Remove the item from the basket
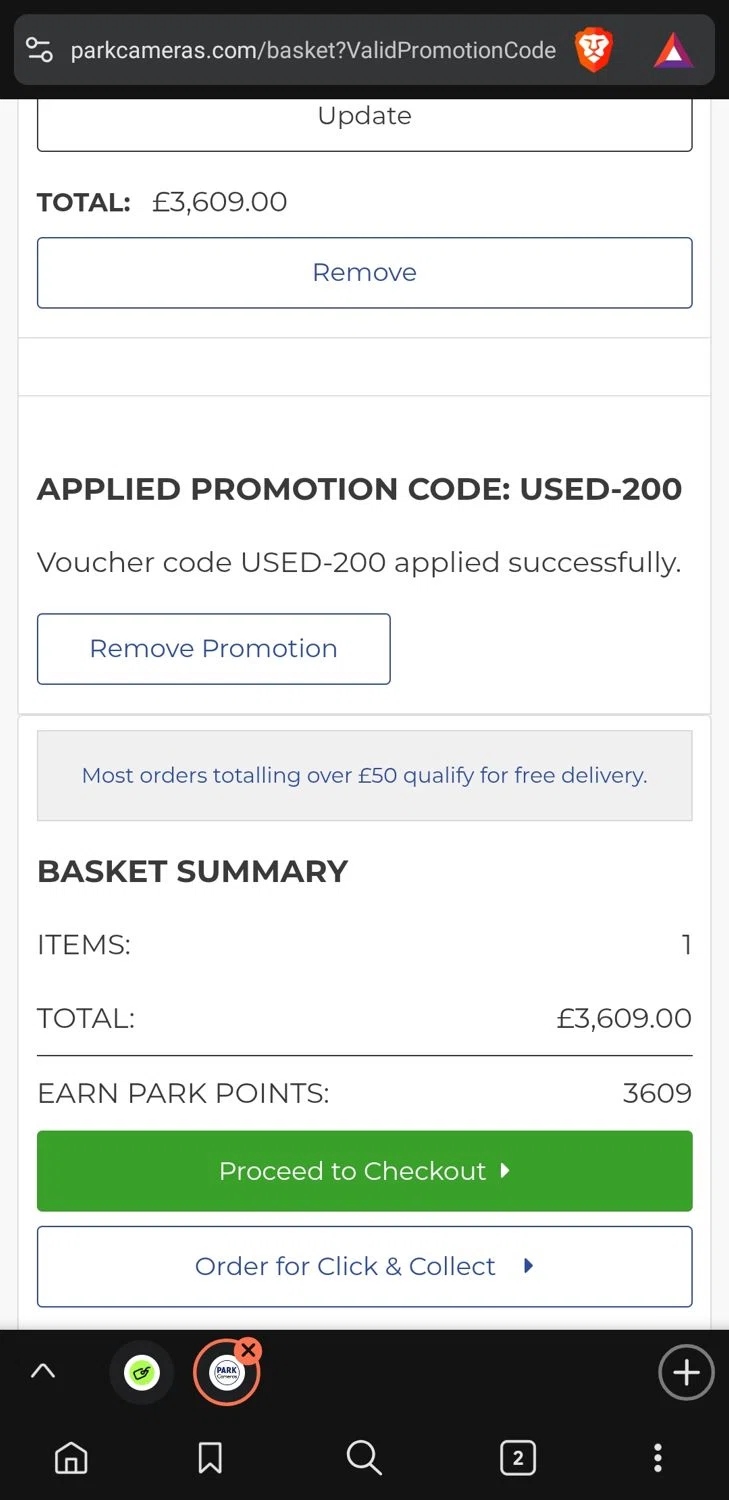Image resolution: width=729 pixels, height=1500 pixels. [364, 272]
